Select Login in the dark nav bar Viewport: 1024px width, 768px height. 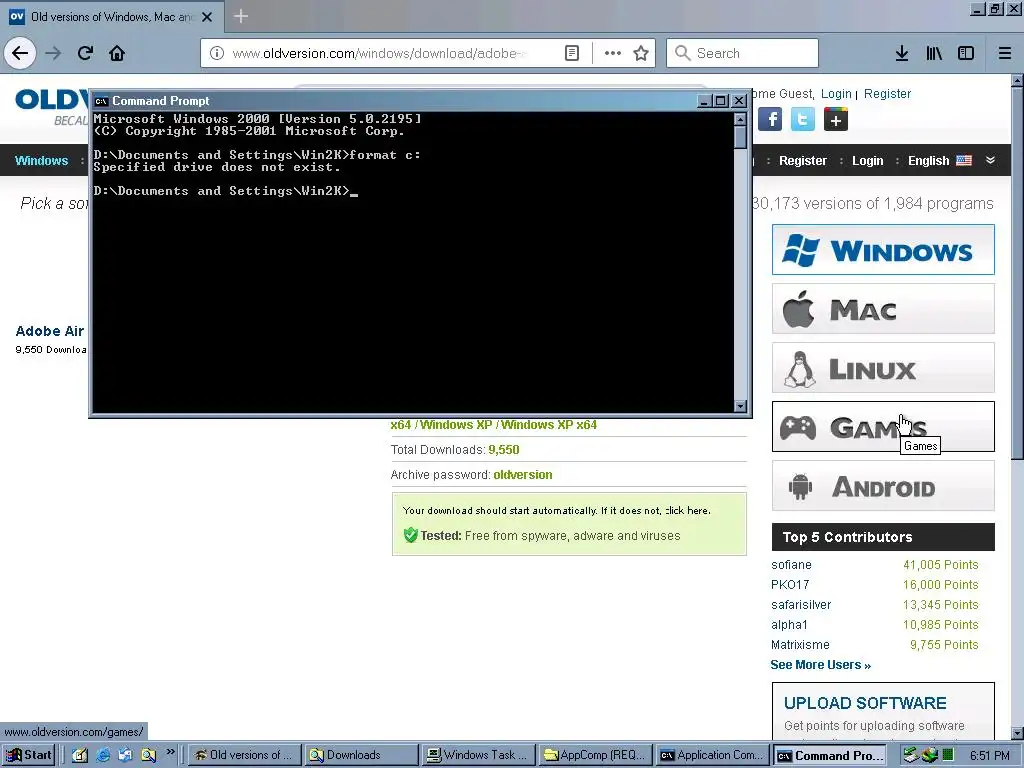point(867,161)
